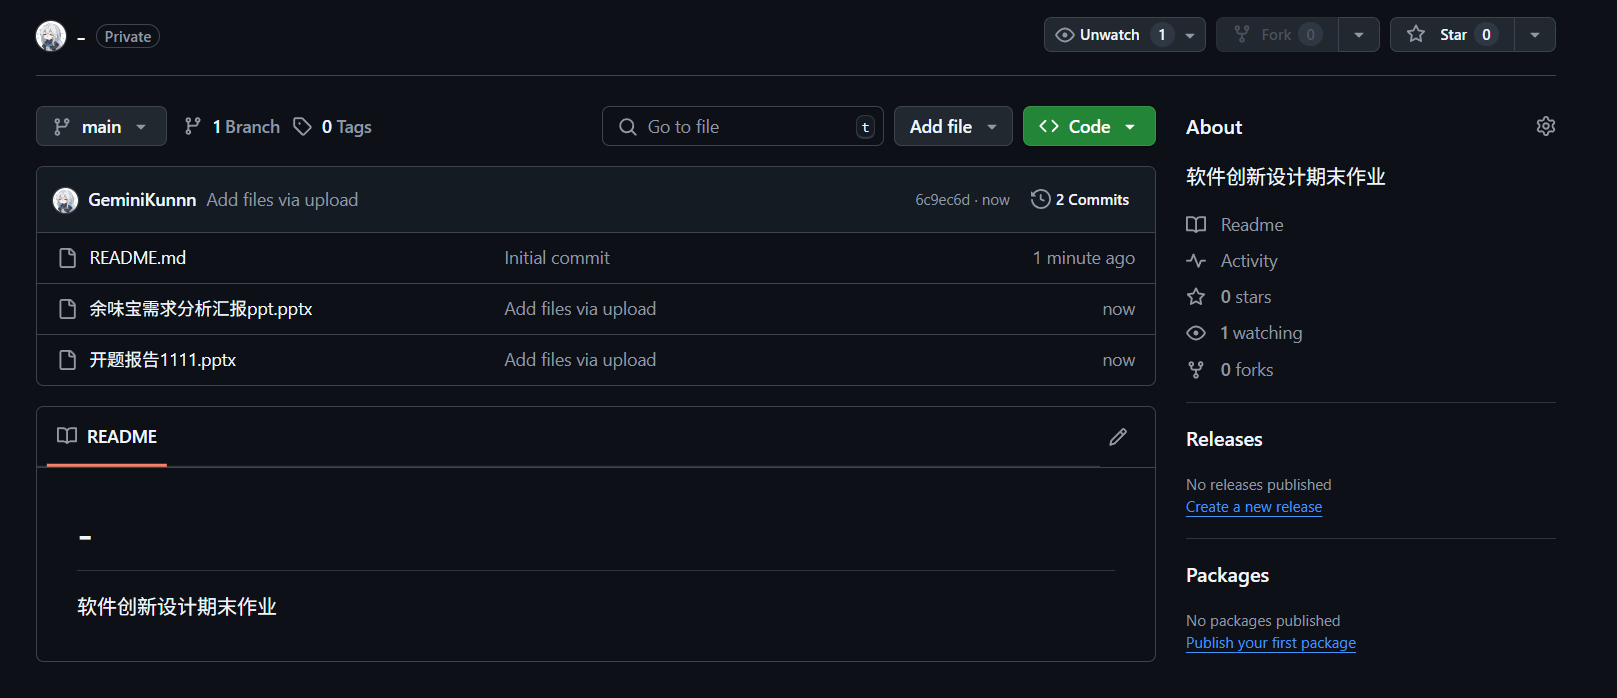Click the pencil icon to edit README
Screen dimensions: 1617x698
click(x=1118, y=437)
